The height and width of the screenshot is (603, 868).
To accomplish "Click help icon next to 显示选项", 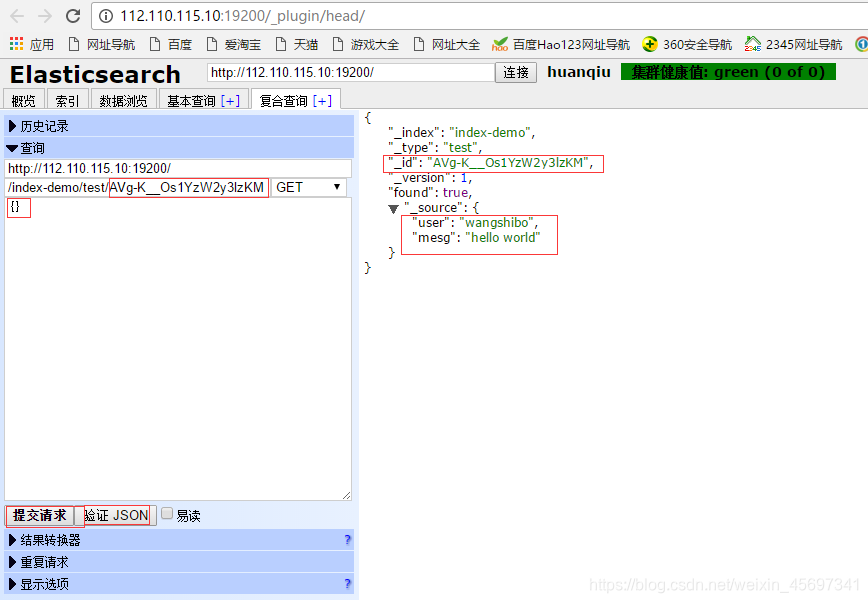I will (x=347, y=584).
